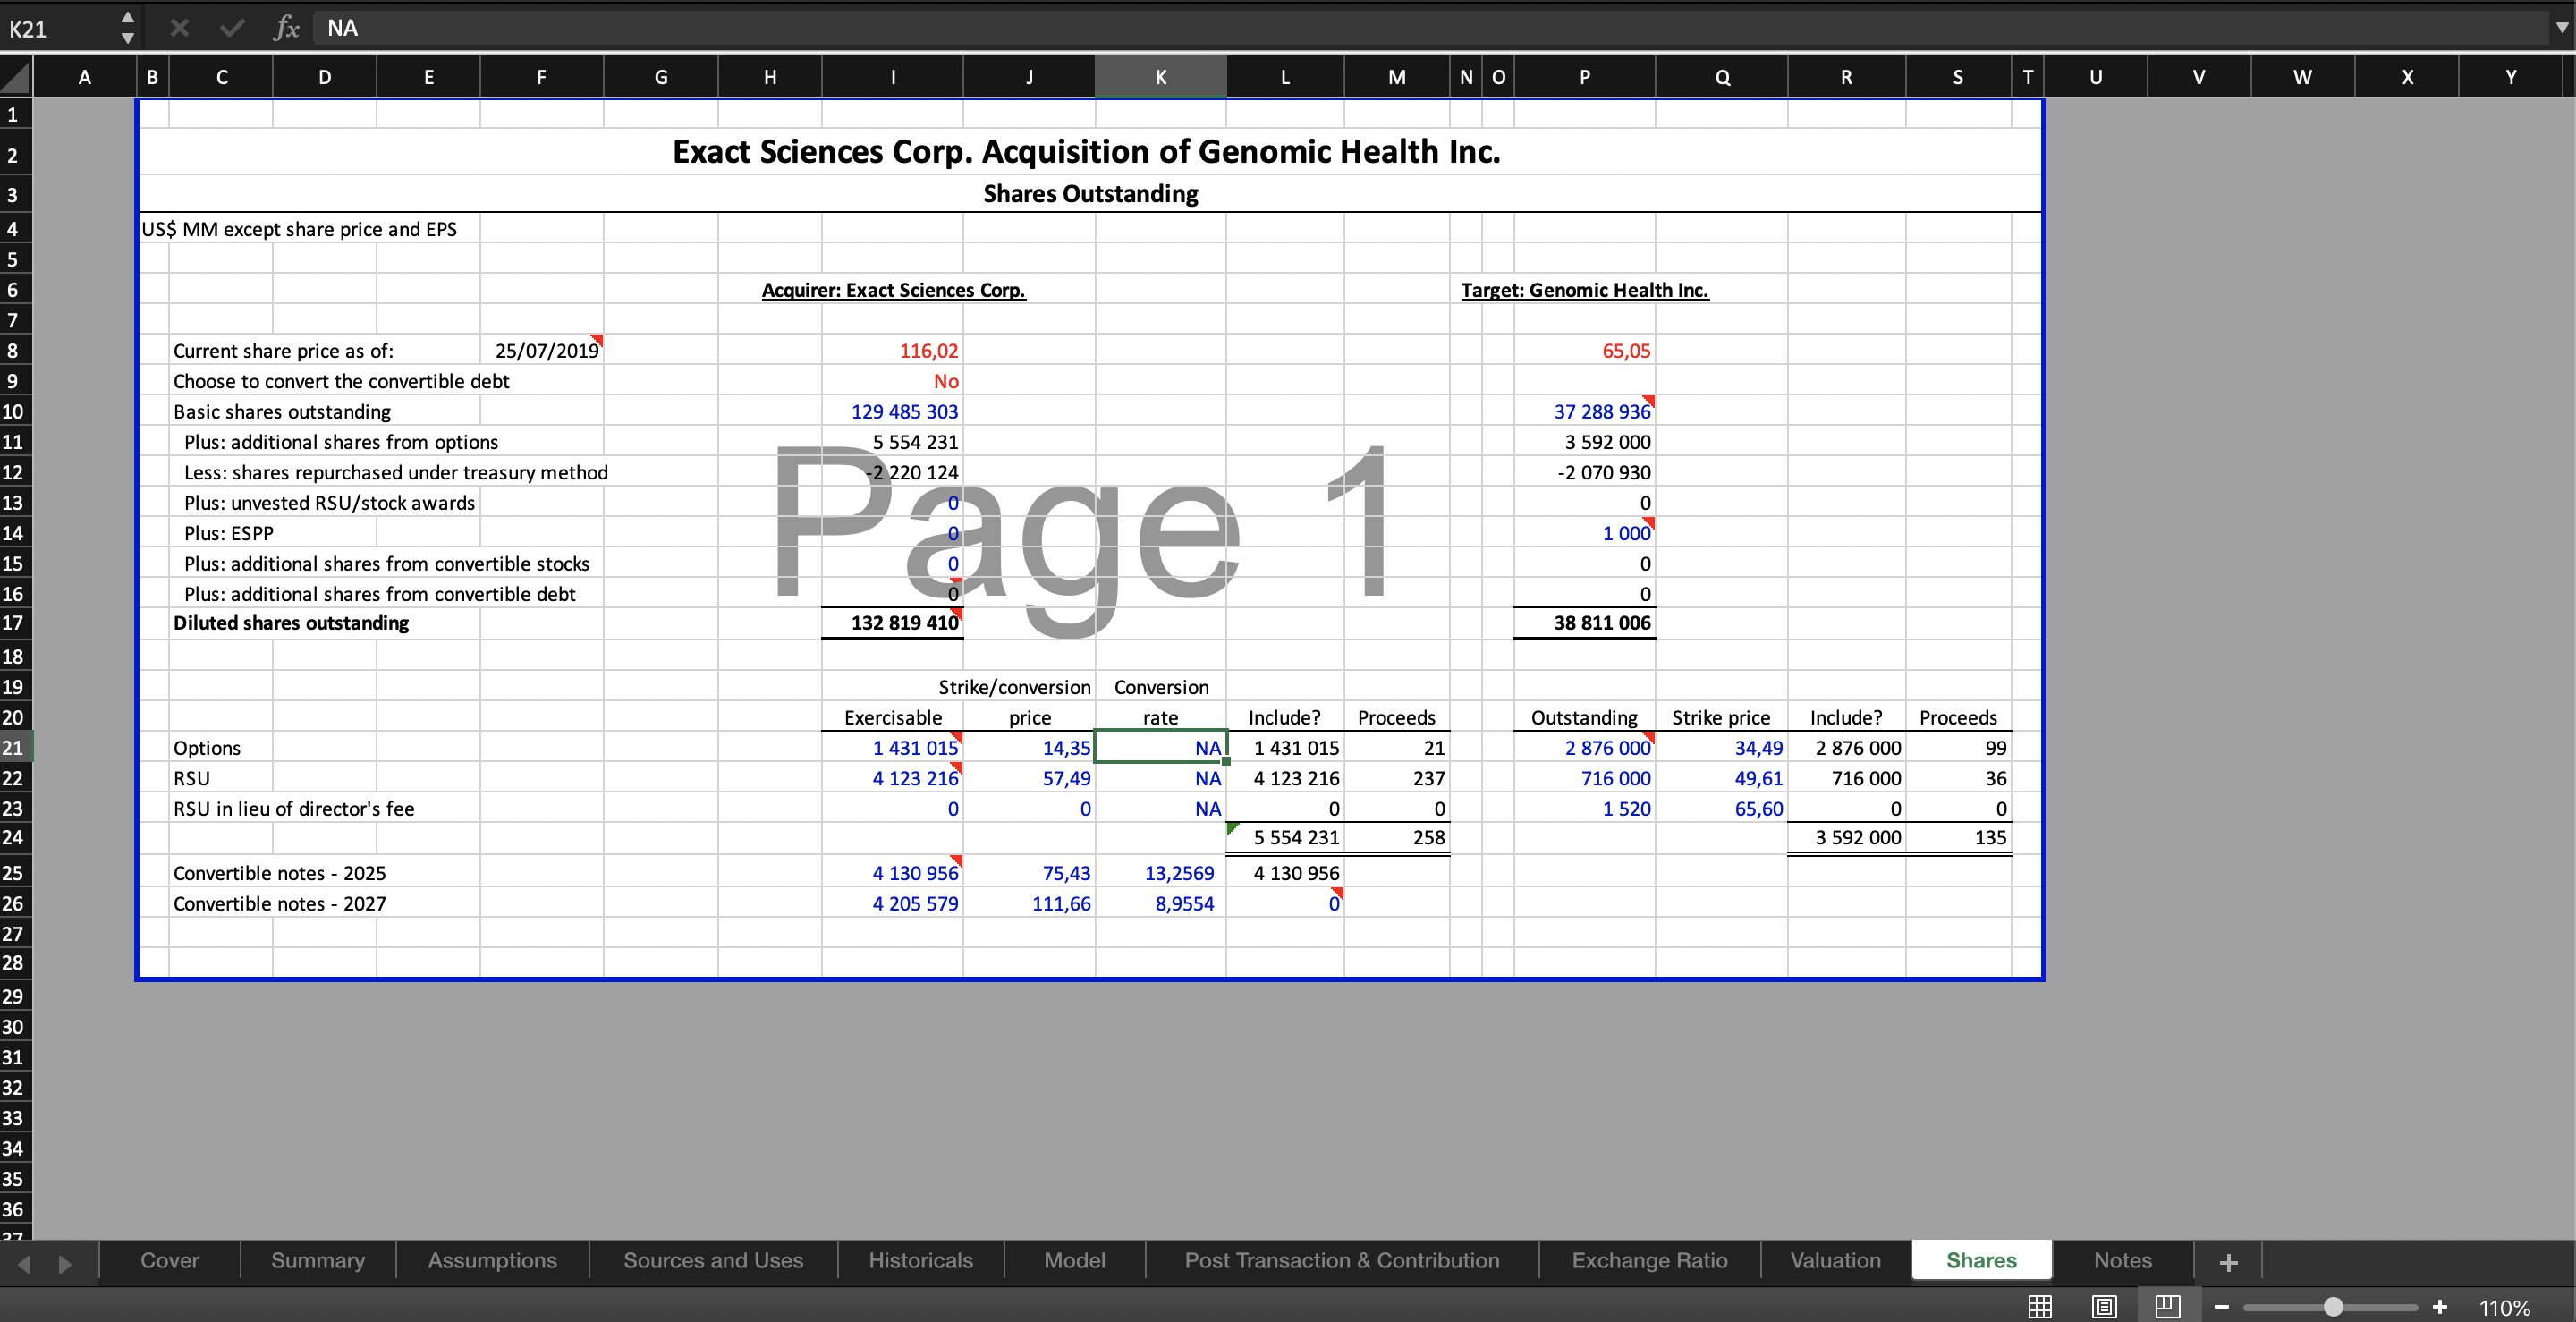Viewport: 2576px width, 1322px height.
Task: Select the date cell 25/07/2019
Action: pyautogui.click(x=541, y=351)
